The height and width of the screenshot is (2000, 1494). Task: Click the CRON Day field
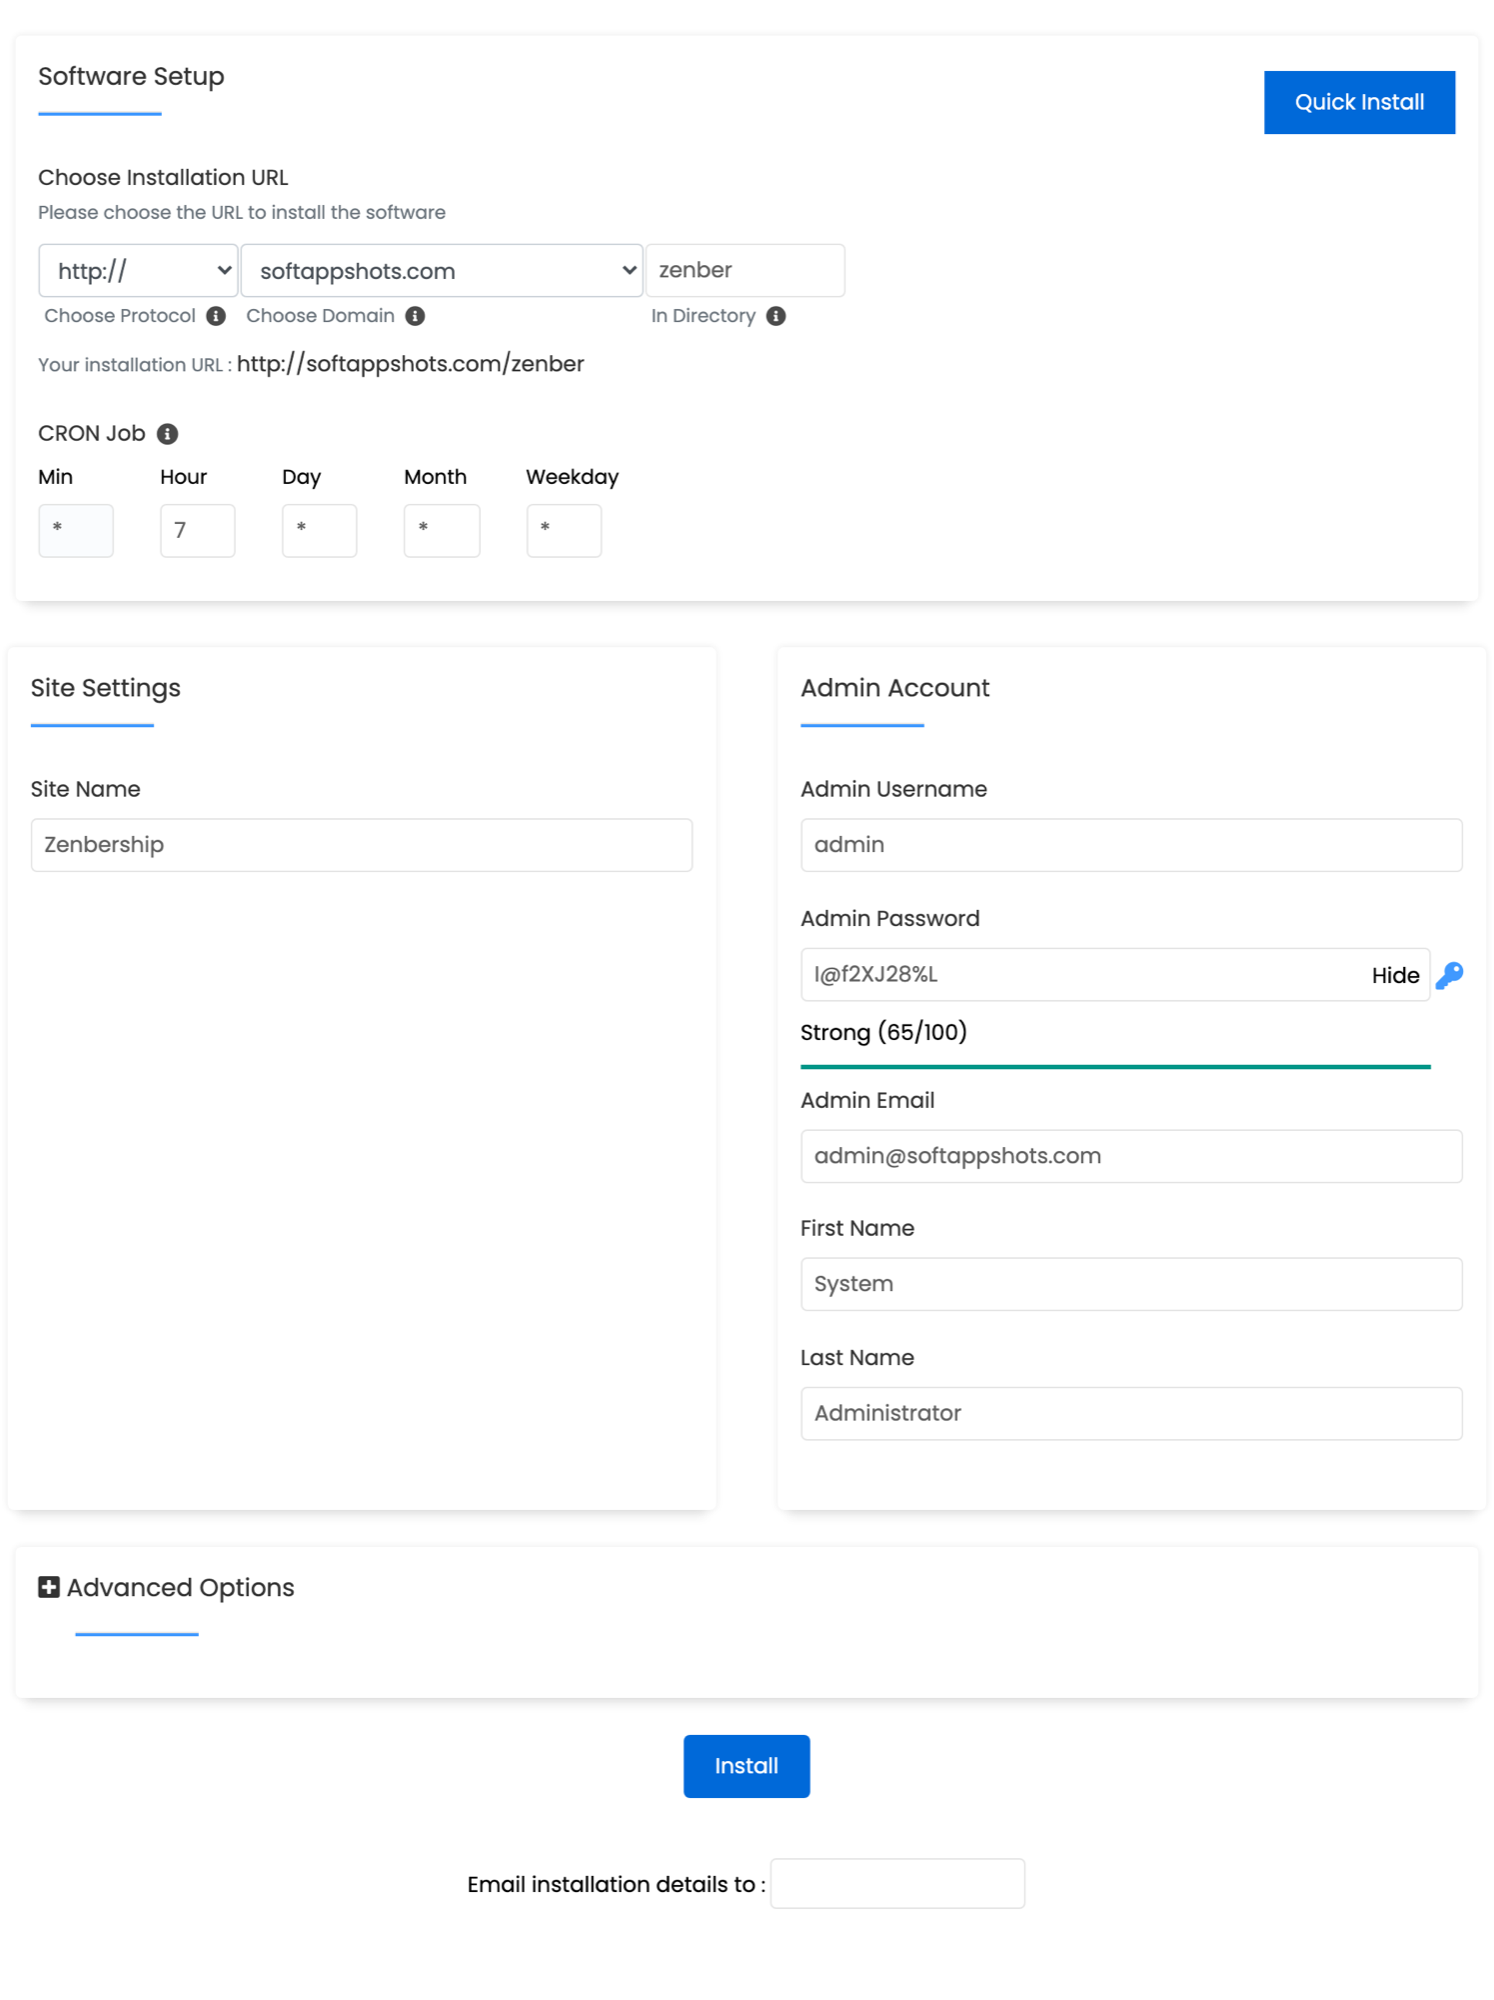pyautogui.click(x=320, y=530)
